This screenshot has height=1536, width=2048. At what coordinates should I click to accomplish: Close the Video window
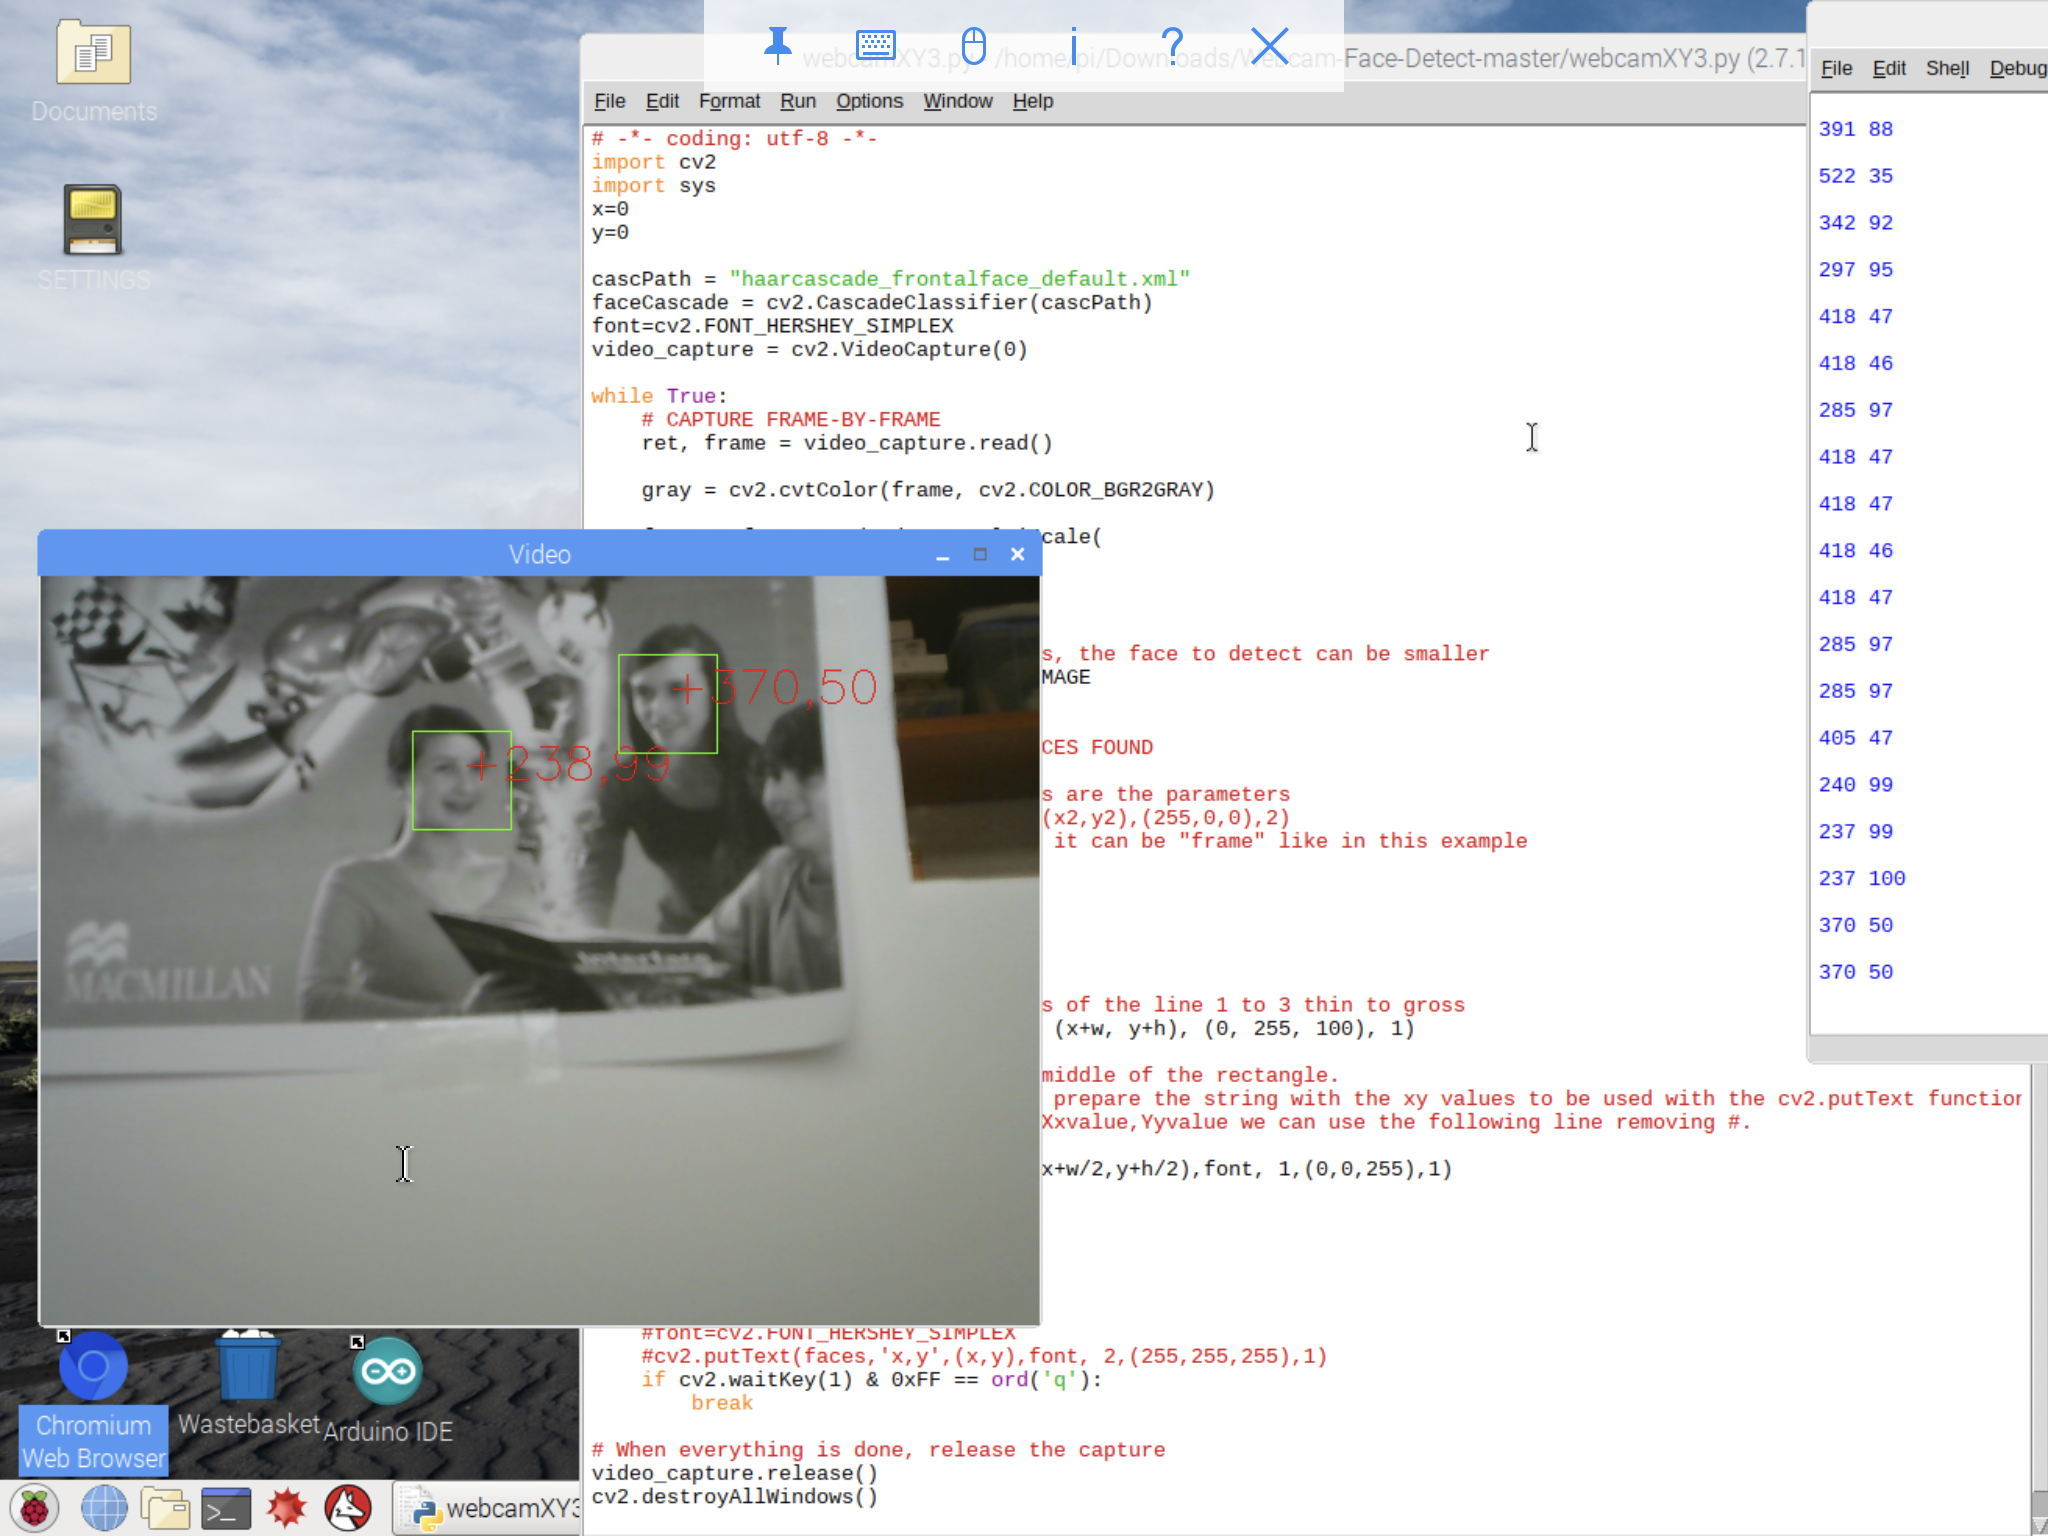coord(1017,554)
